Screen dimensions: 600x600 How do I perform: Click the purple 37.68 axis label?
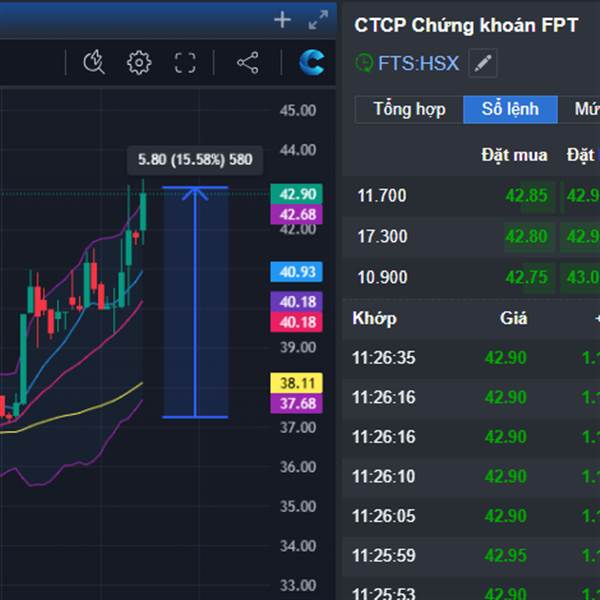[297, 403]
